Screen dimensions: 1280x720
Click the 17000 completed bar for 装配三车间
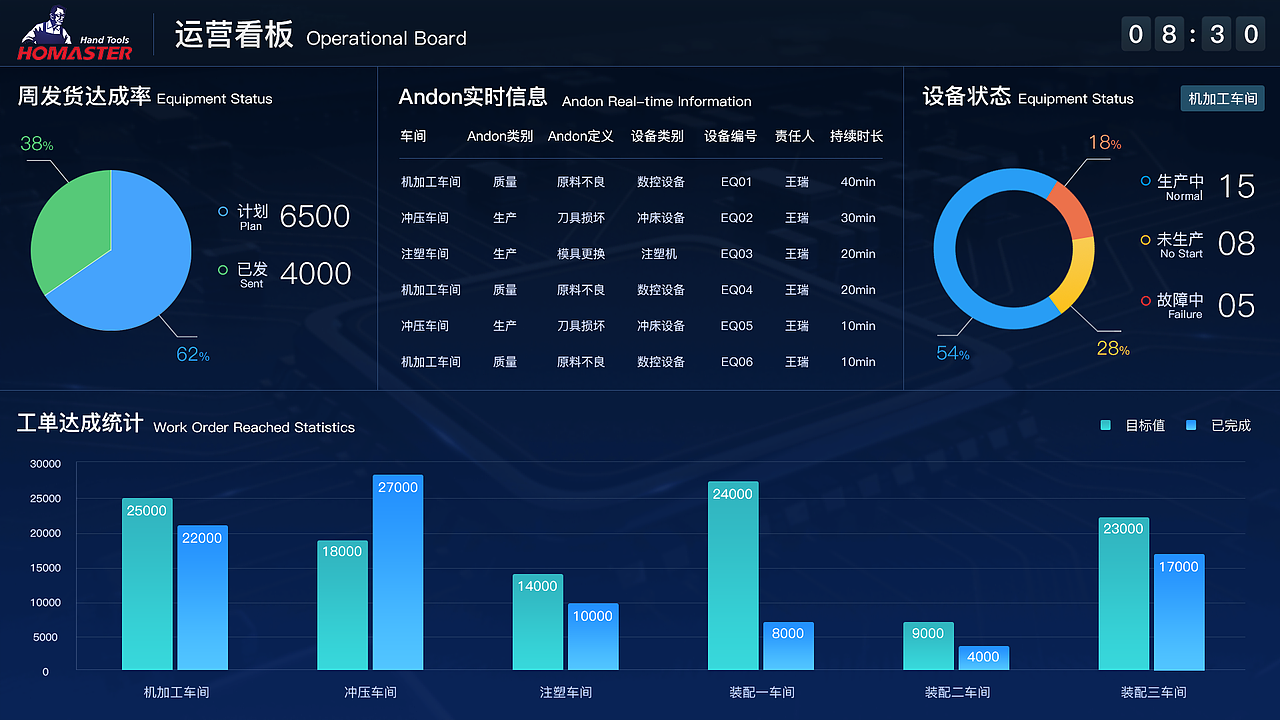click(1179, 612)
